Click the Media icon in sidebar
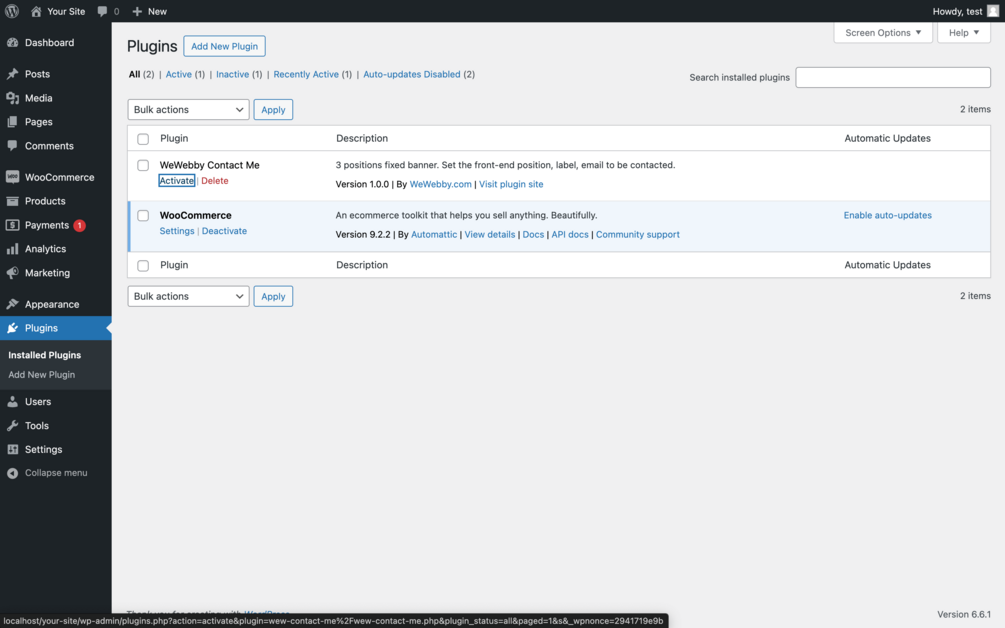This screenshot has width=1005, height=628. (x=12, y=98)
